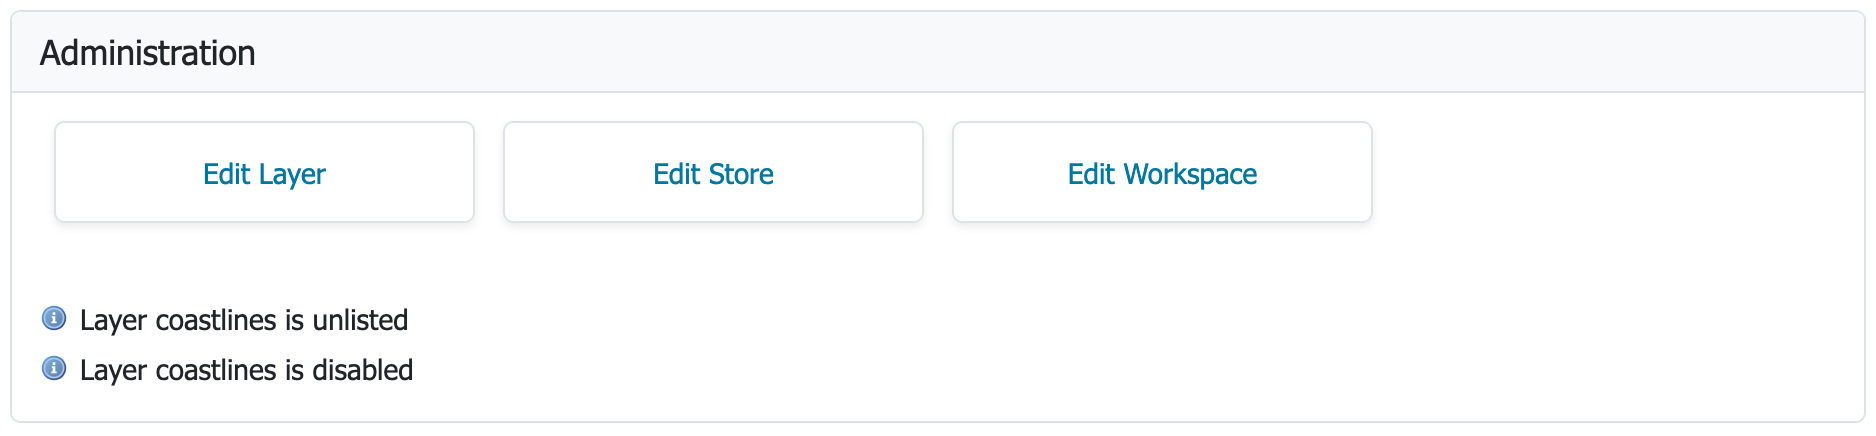Click the word "unlisted" in the notice
Screen dimensions: 1876x436
360,320
